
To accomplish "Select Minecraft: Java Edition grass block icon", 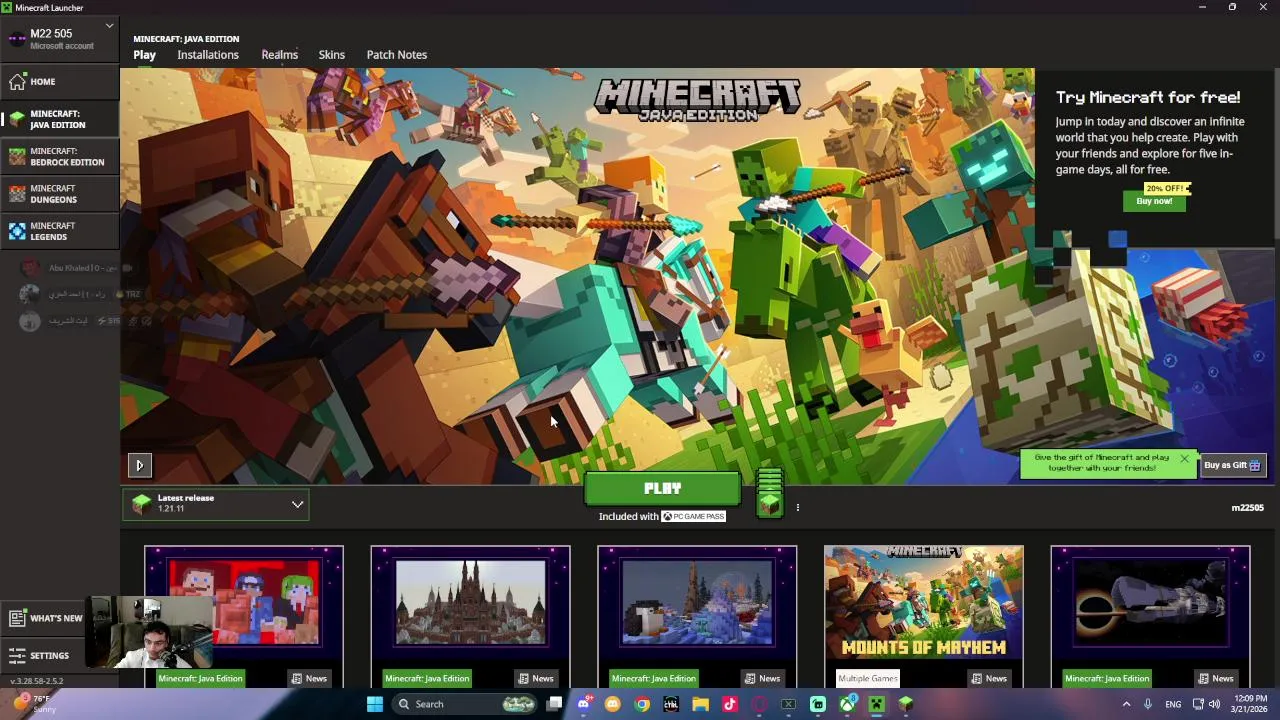I will pos(17,119).
